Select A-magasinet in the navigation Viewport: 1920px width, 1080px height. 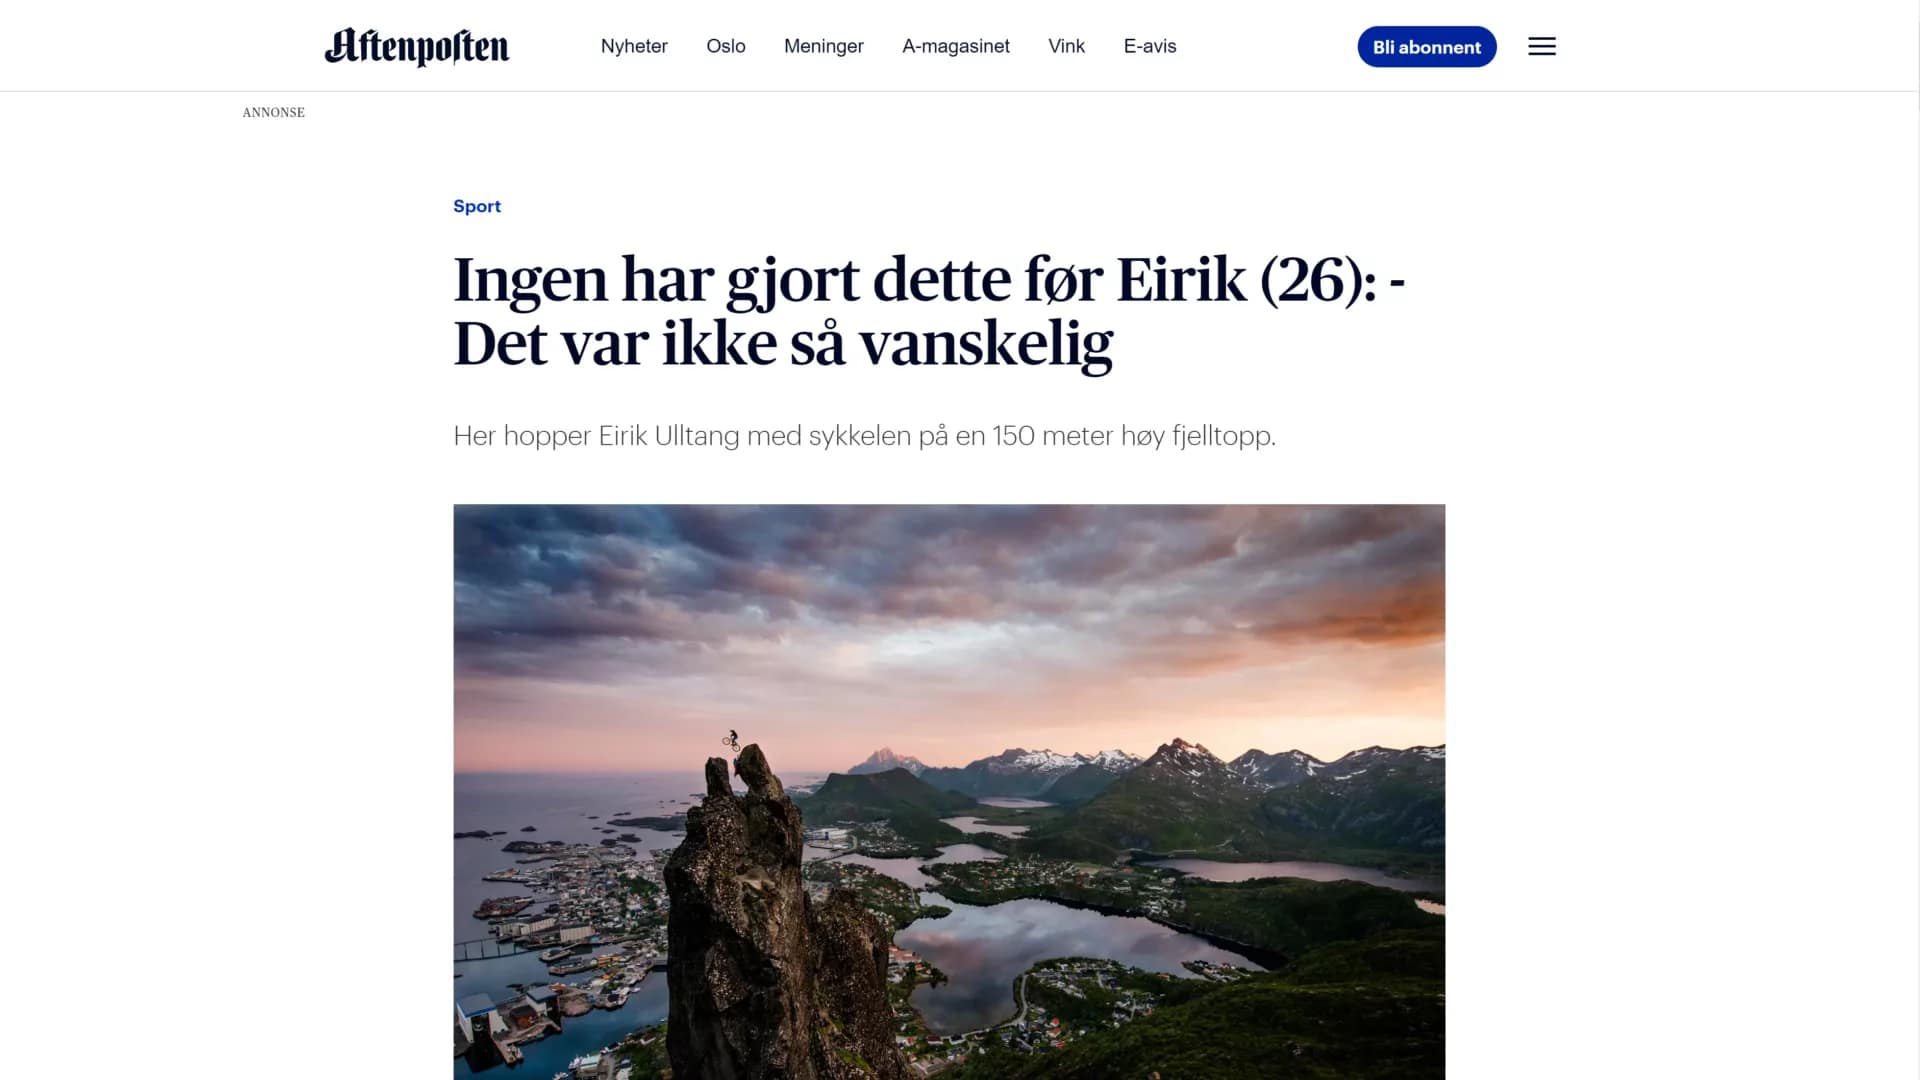956,46
